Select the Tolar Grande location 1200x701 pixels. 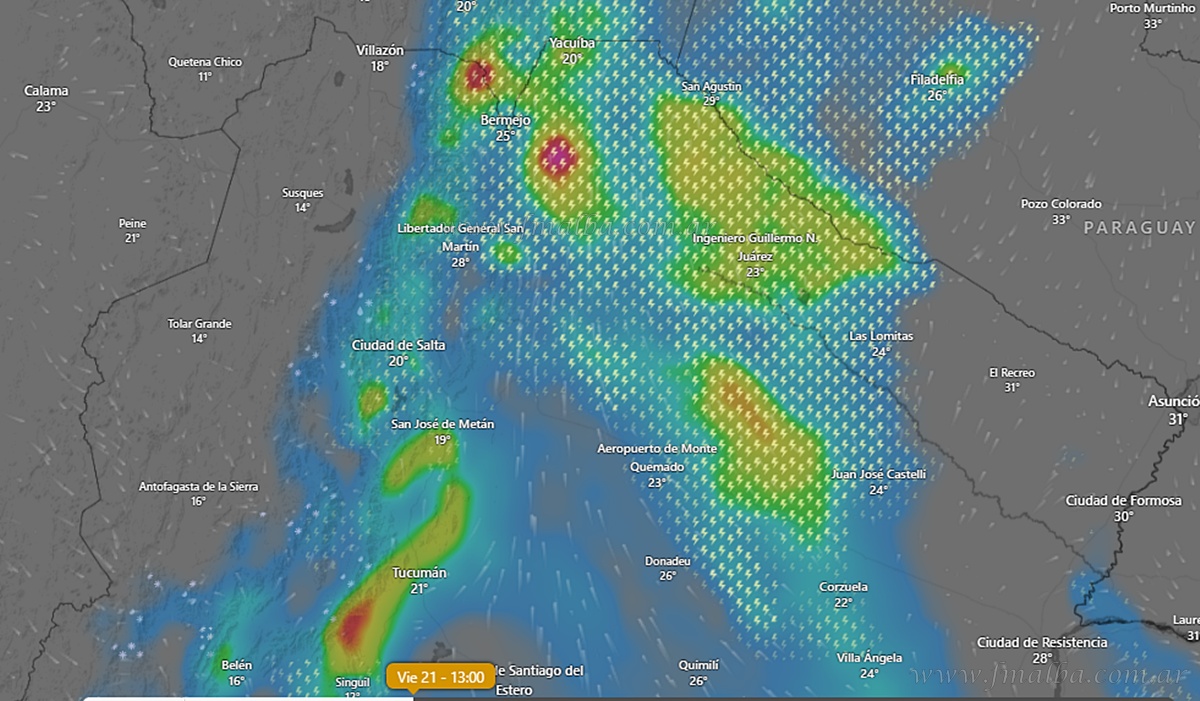pyautogui.click(x=199, y=324)
